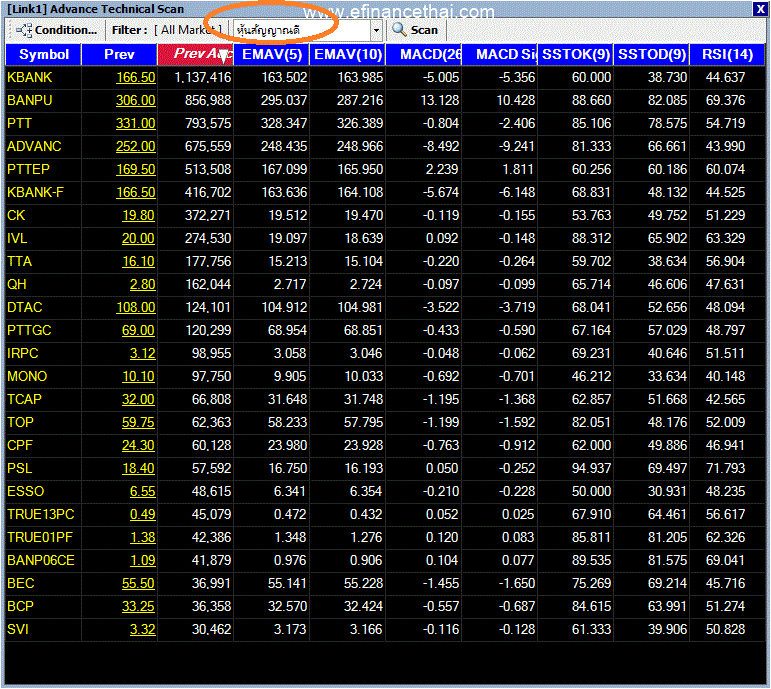771x689 pixels.
Task: Open TOP price link 59.75
Action: (x=139, y=422)
